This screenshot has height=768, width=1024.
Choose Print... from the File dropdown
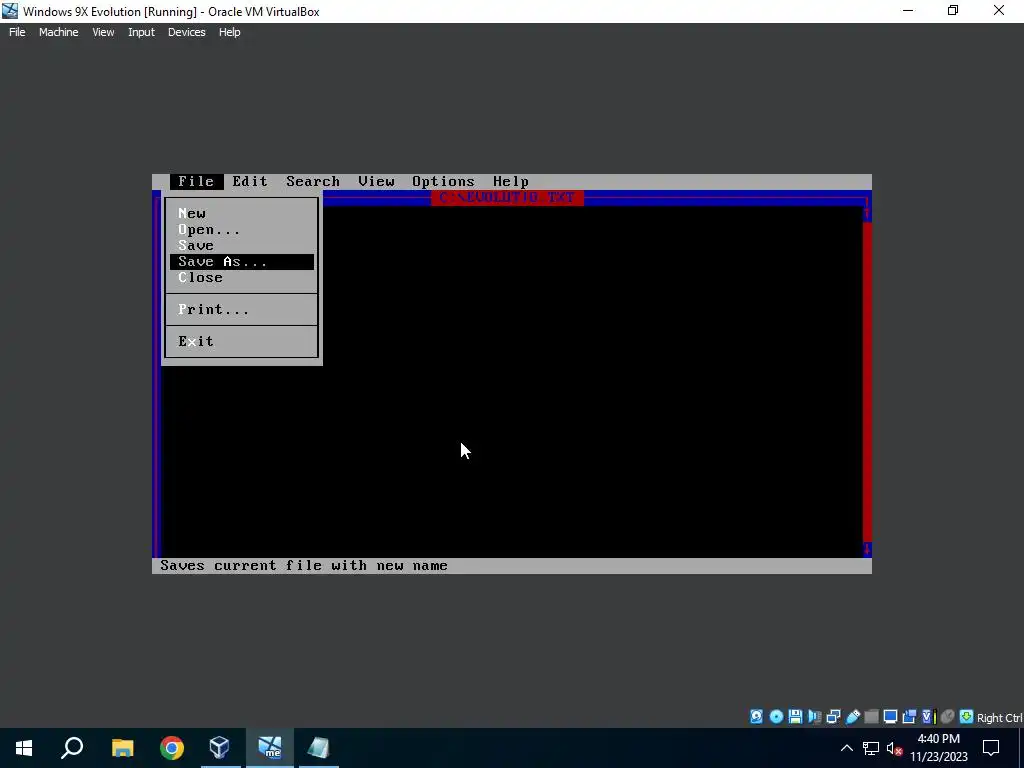242,310
